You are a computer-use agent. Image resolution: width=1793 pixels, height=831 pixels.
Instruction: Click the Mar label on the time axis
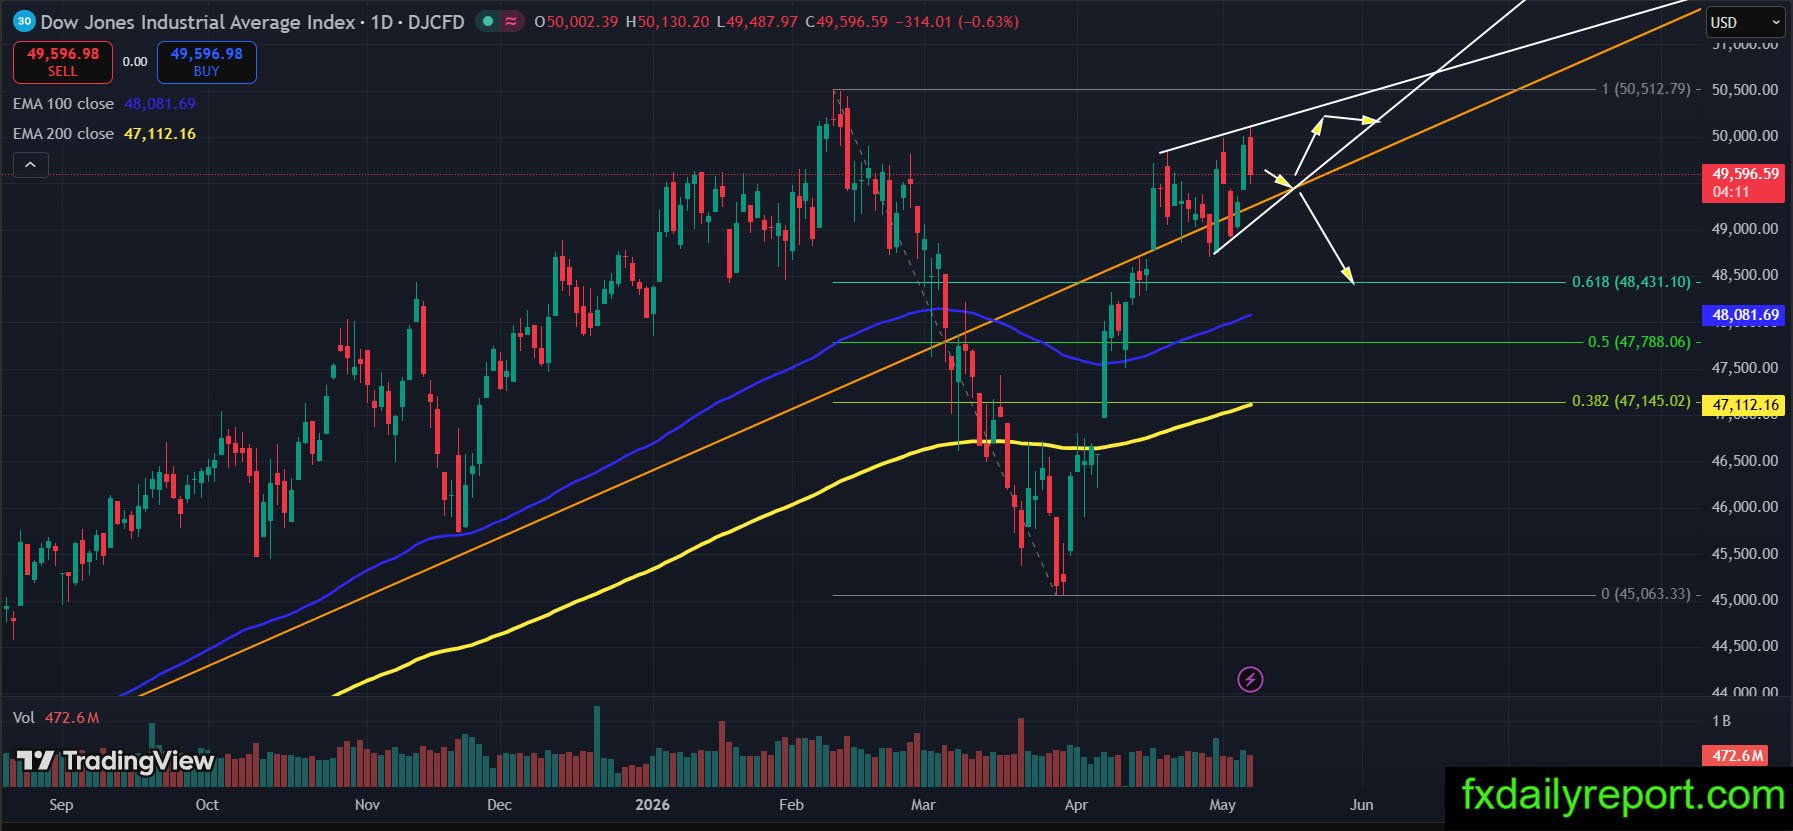click(923, 805)
